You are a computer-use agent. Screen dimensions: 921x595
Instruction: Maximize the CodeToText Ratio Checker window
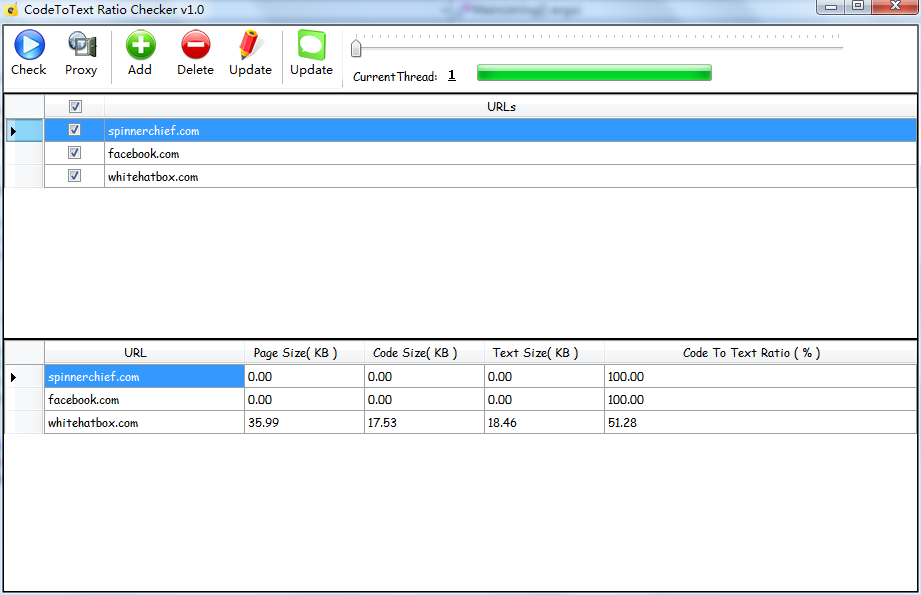click(858, 7)
